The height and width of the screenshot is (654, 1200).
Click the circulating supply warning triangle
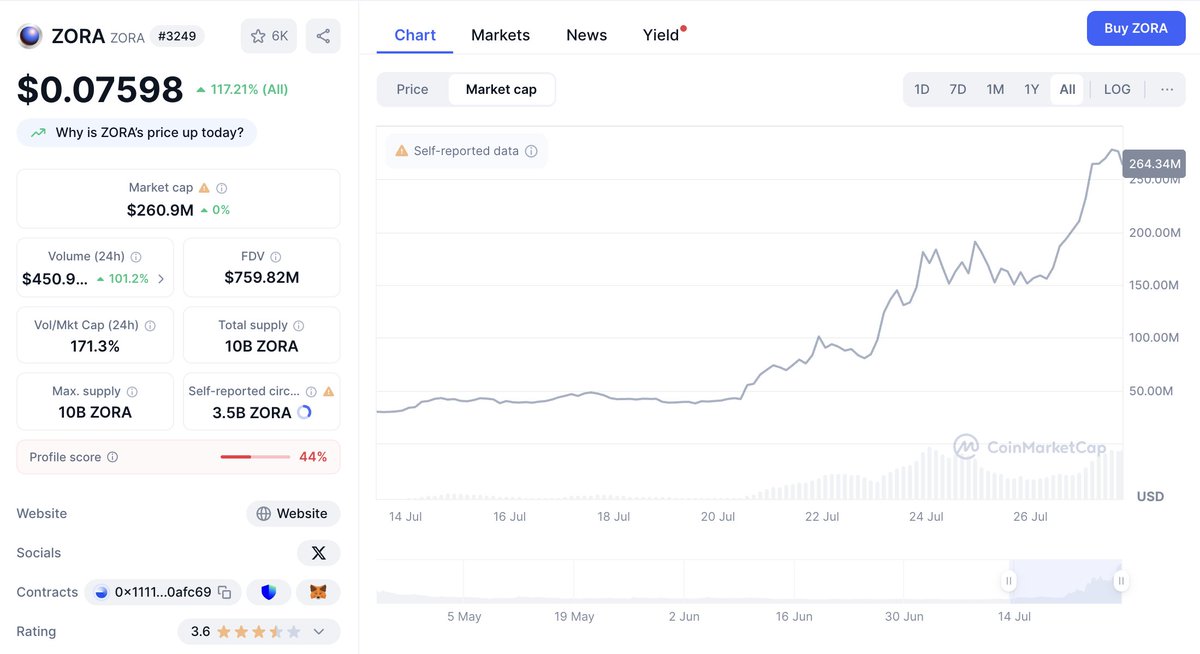tap(329, 392)
